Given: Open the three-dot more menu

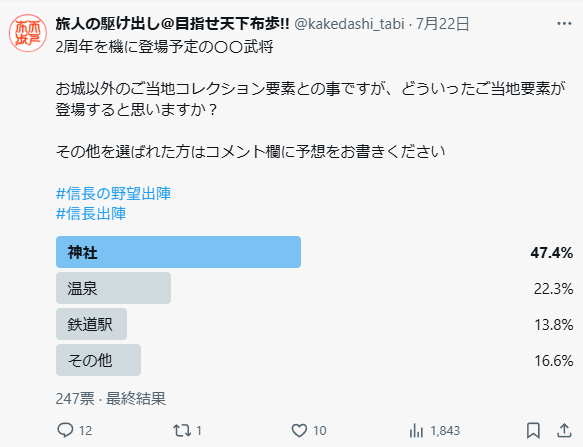Looking at the screenshot, I should pos(564,24).
